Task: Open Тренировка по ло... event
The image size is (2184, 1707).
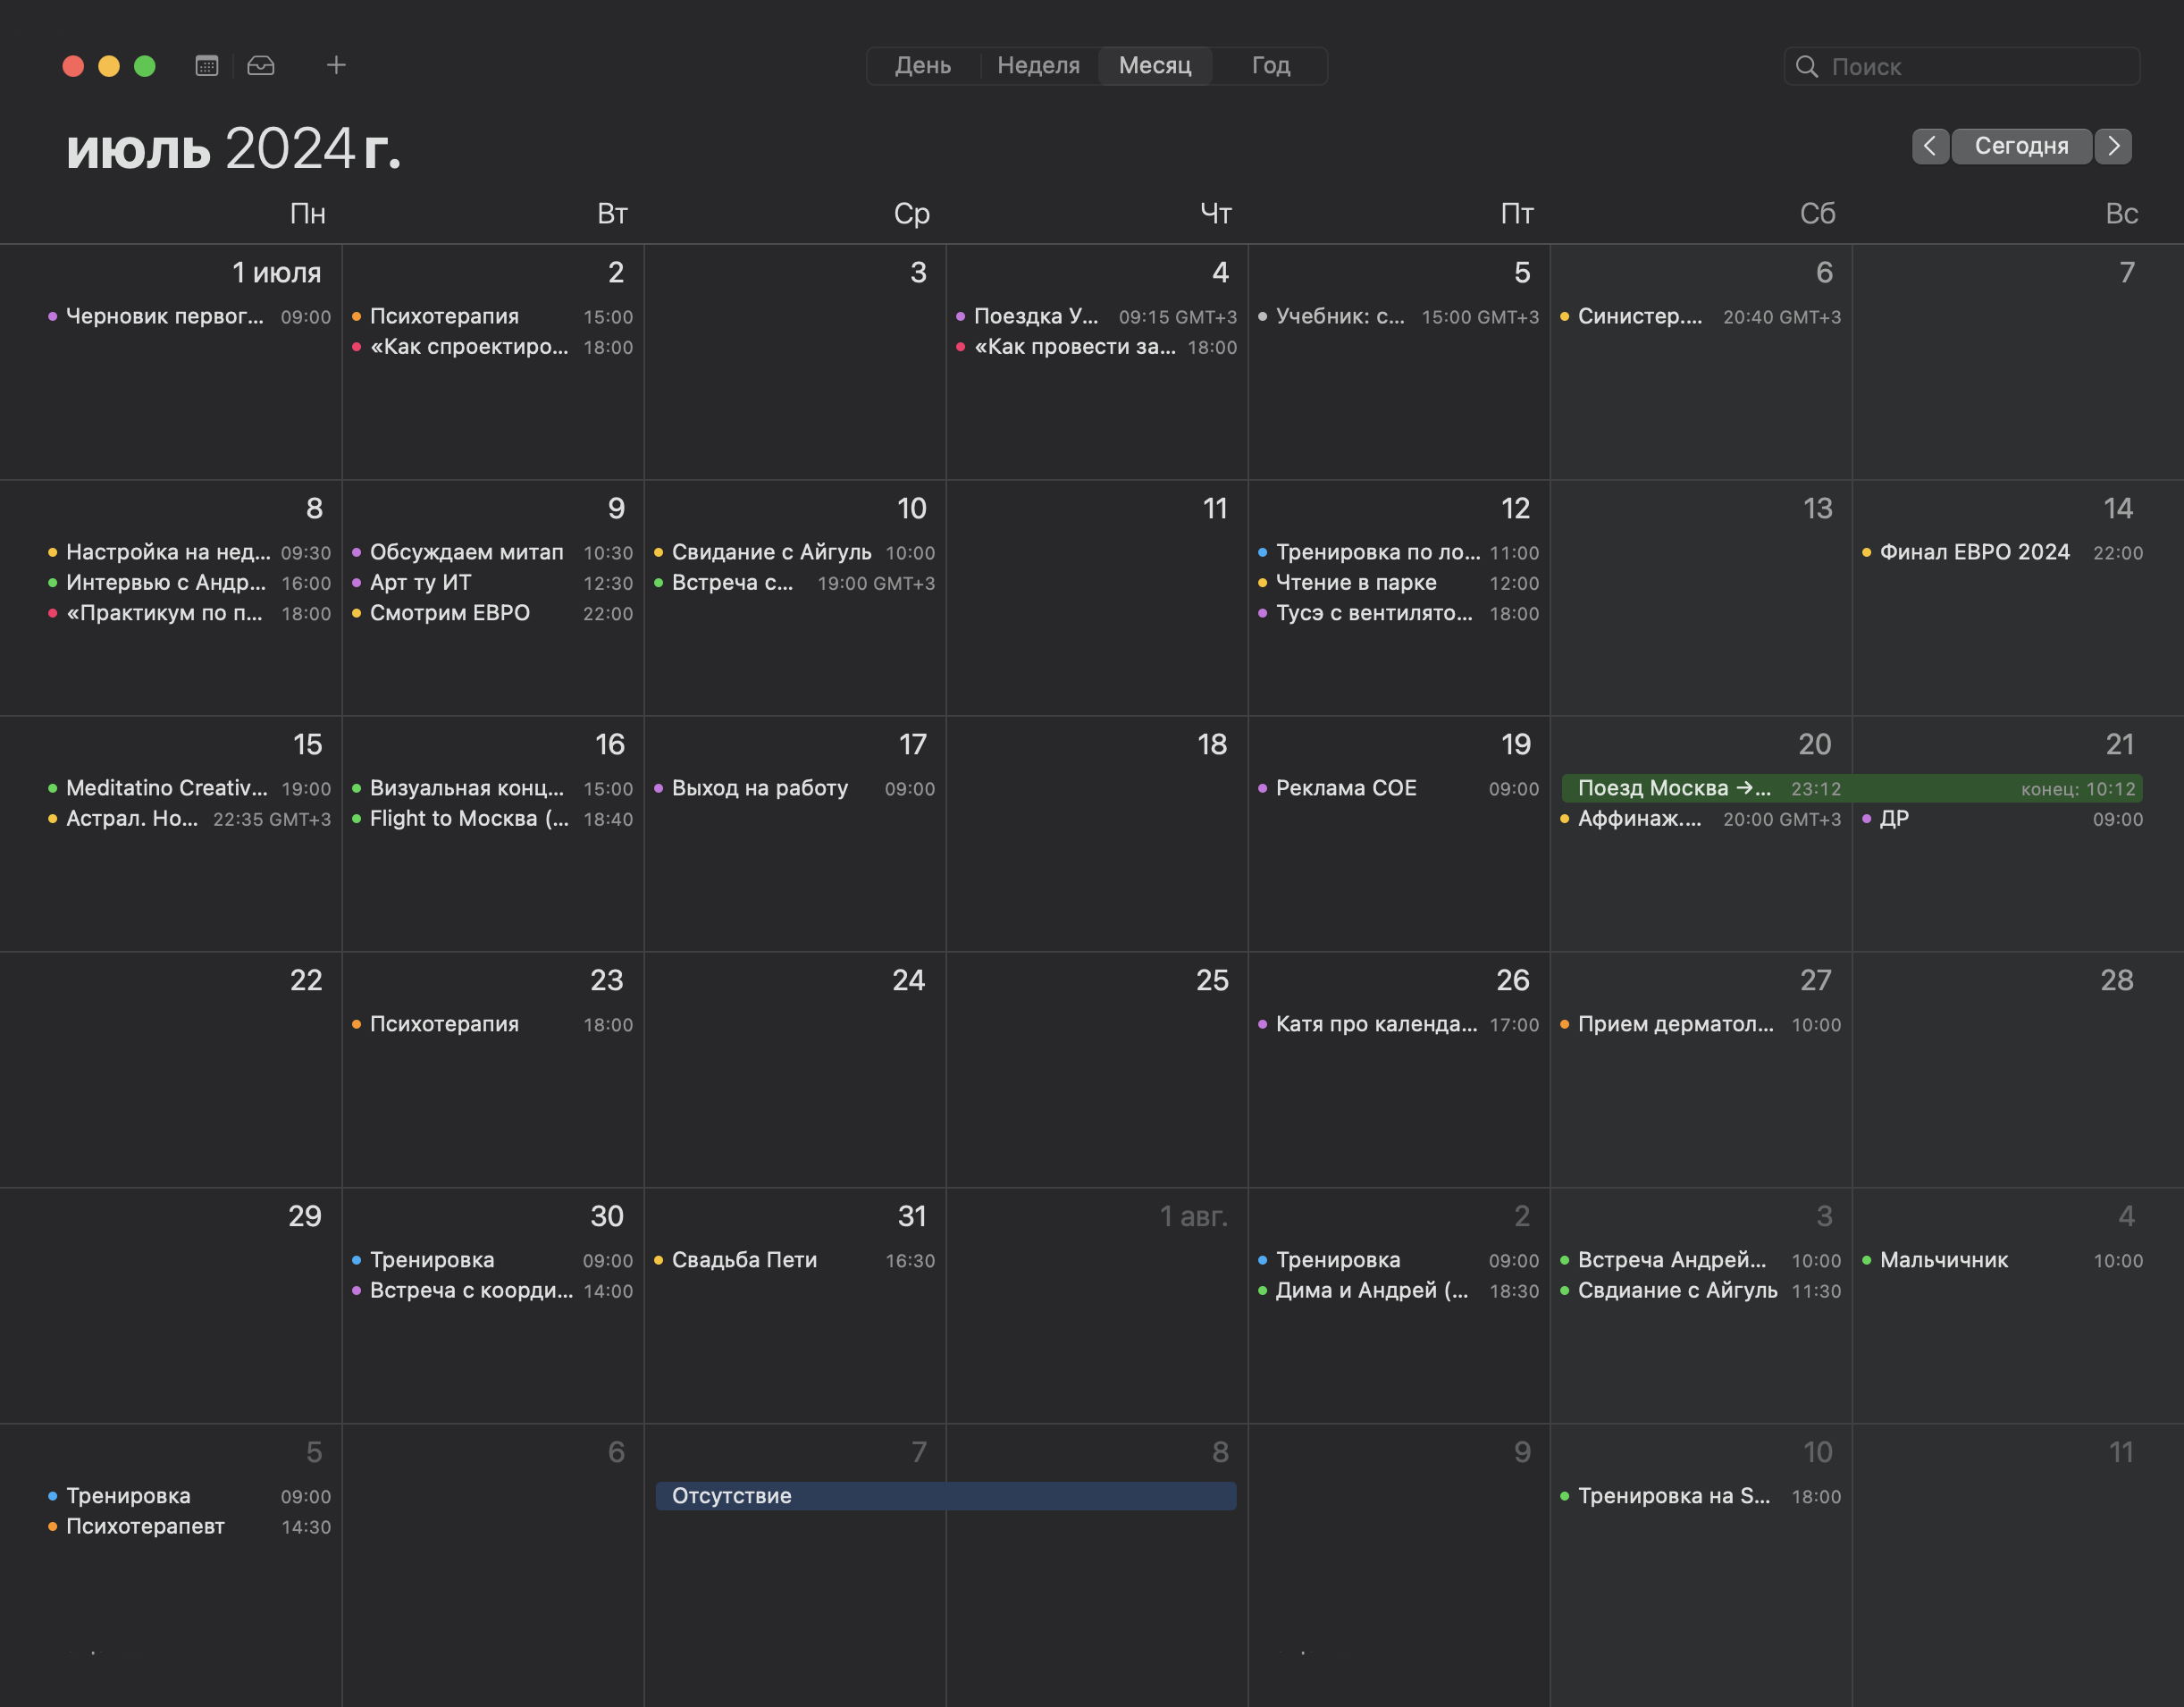Action: 1398,552
